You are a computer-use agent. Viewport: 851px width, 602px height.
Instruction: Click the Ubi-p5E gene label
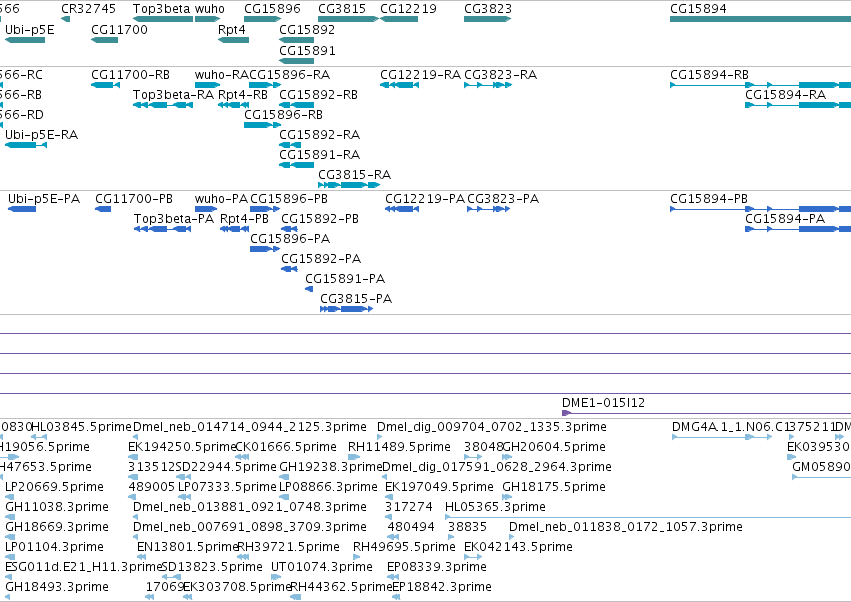30,30
